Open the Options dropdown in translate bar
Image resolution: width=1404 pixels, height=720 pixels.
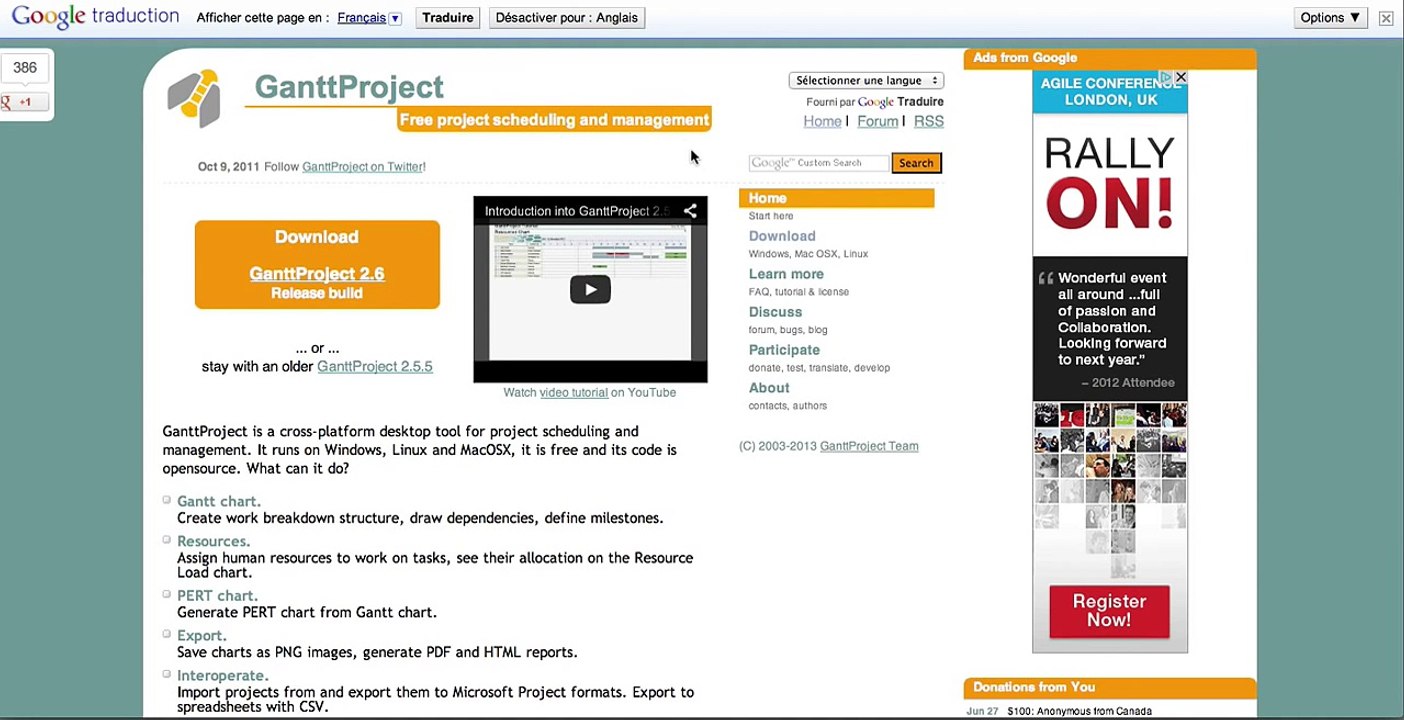pyautogui.click(x=1331, y=18)
